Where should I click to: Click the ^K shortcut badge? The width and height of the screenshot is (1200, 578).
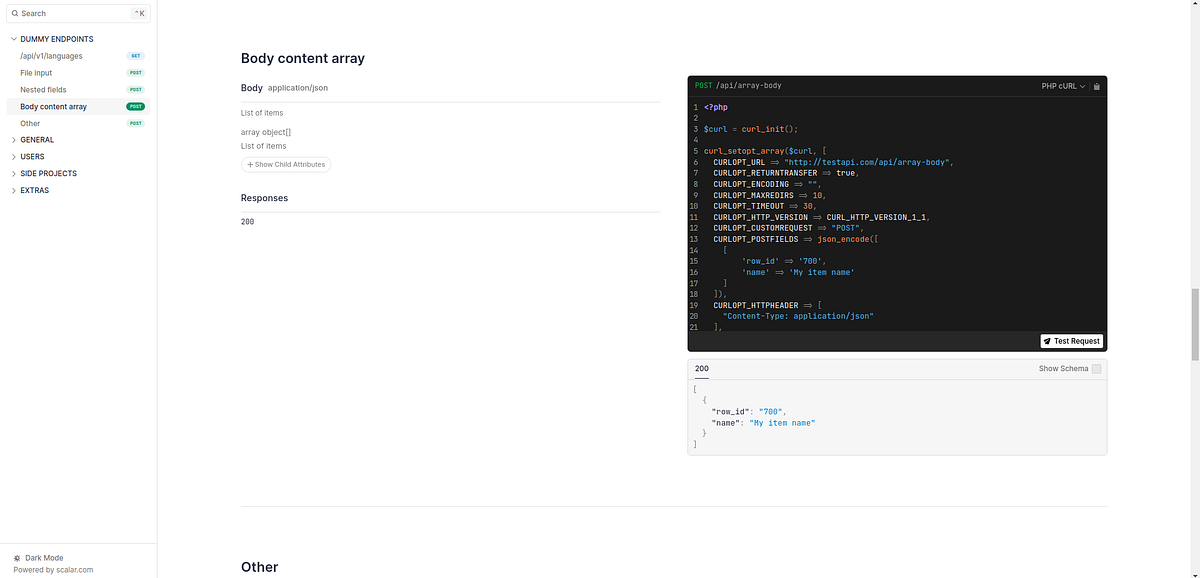click(138, 14)
